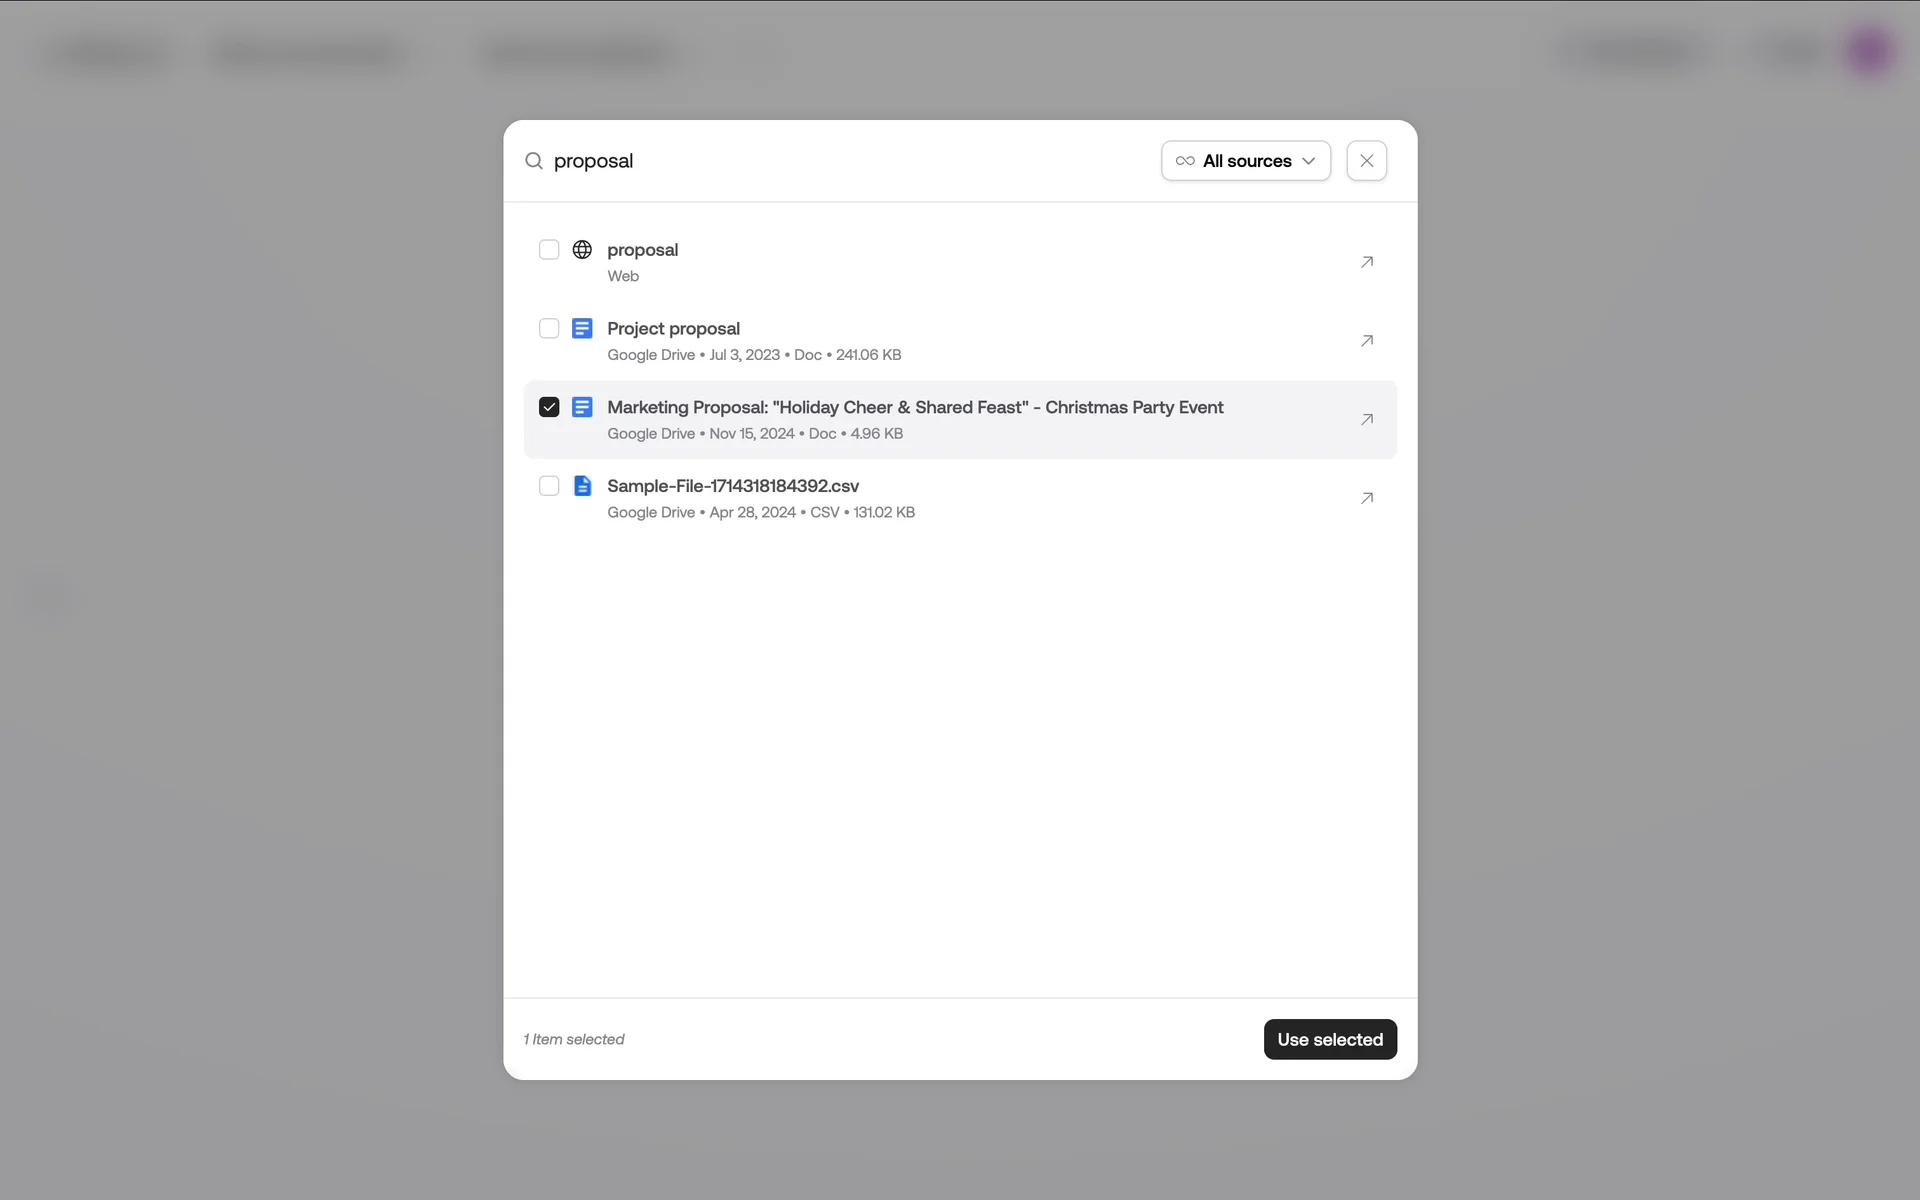Open Sample-File csv external link arrow
This screenshot has width=1920, height=1200.
click(1366, 498)
